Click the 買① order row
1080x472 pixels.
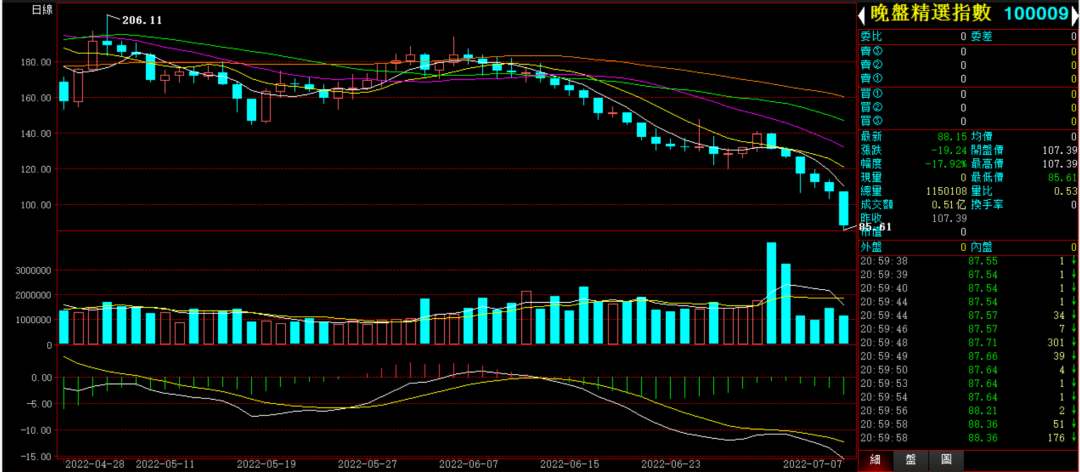pos(968,94)
